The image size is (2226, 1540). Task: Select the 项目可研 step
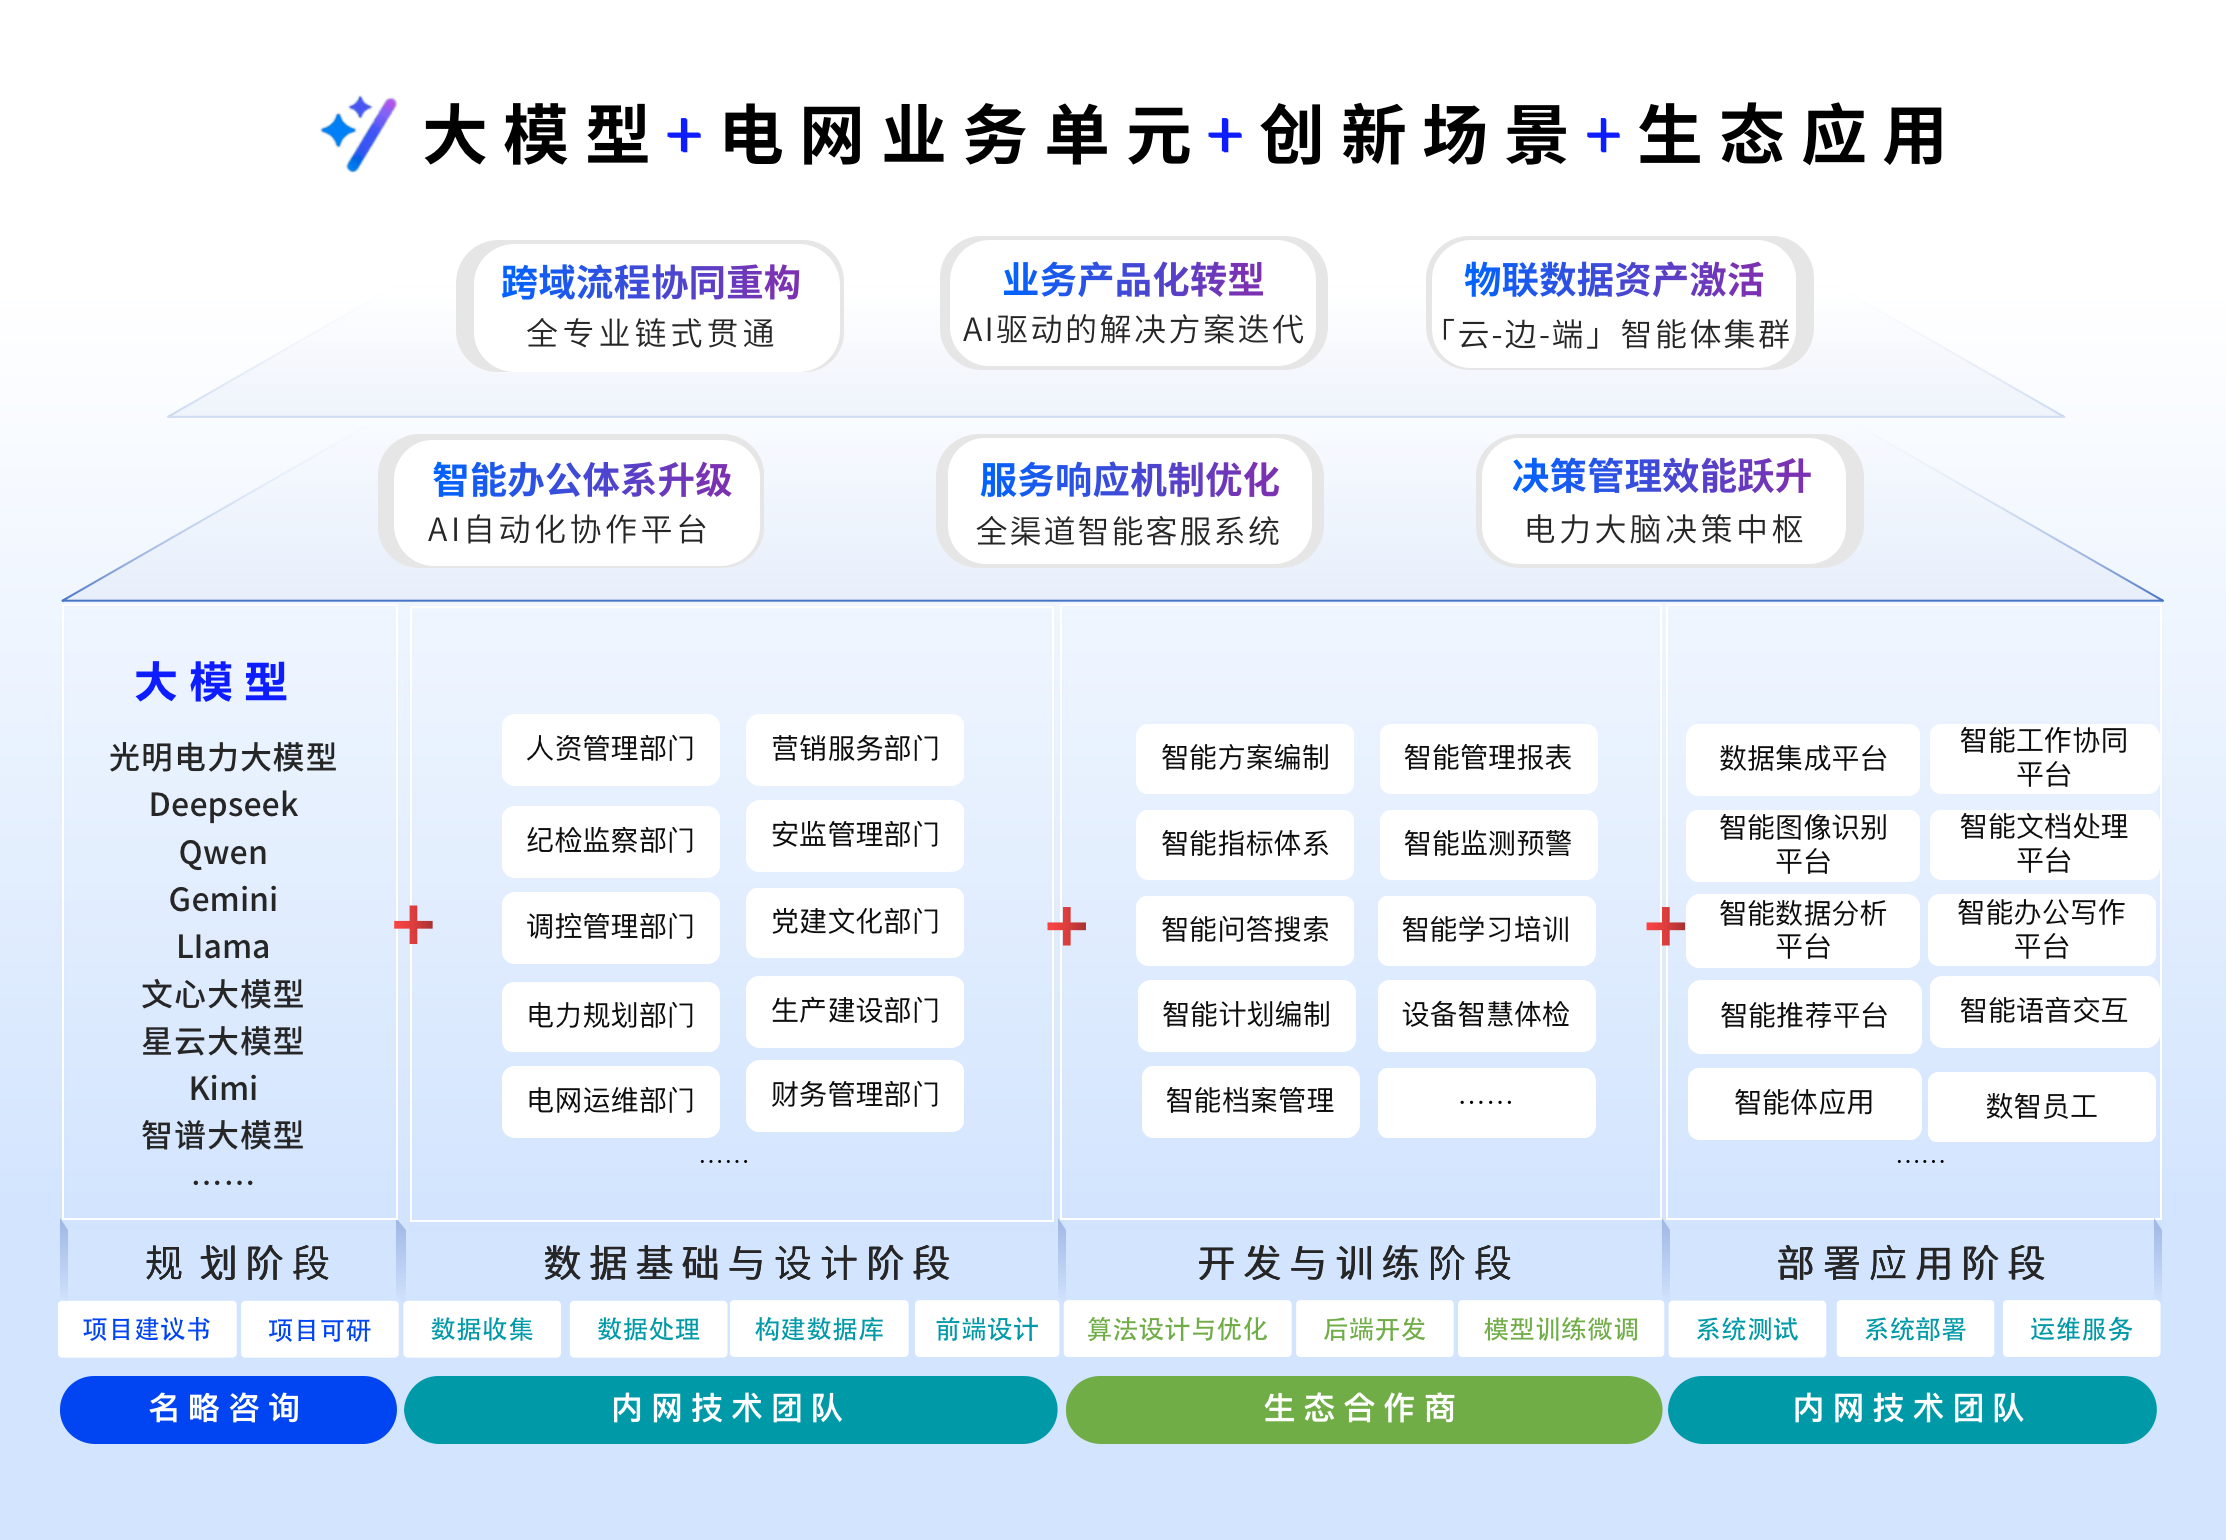click(x=320, y=1329)
